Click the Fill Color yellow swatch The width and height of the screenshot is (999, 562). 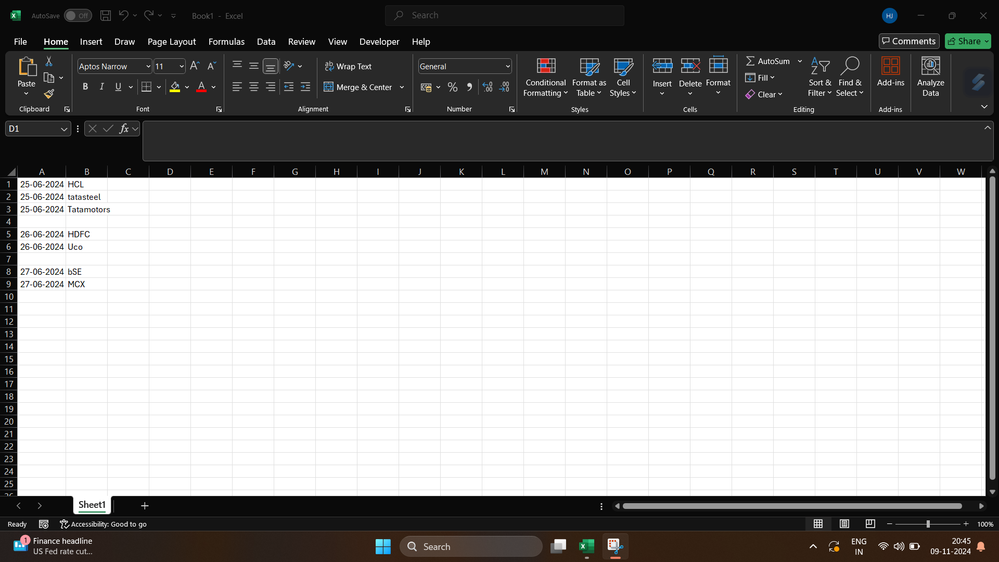click(x=175, y=87)
